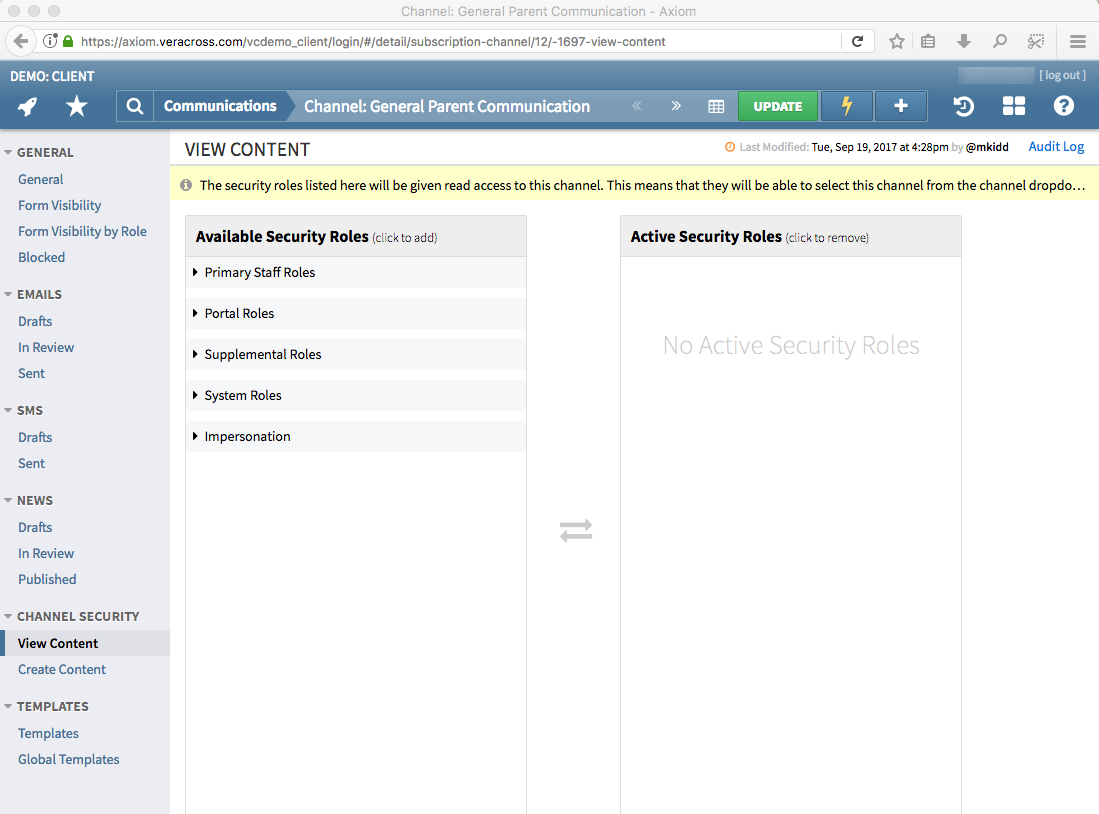This screenshot has height=814, width=1099.
Task: Open search with the magnifying glass icon
Action: [x=134, y=105]
